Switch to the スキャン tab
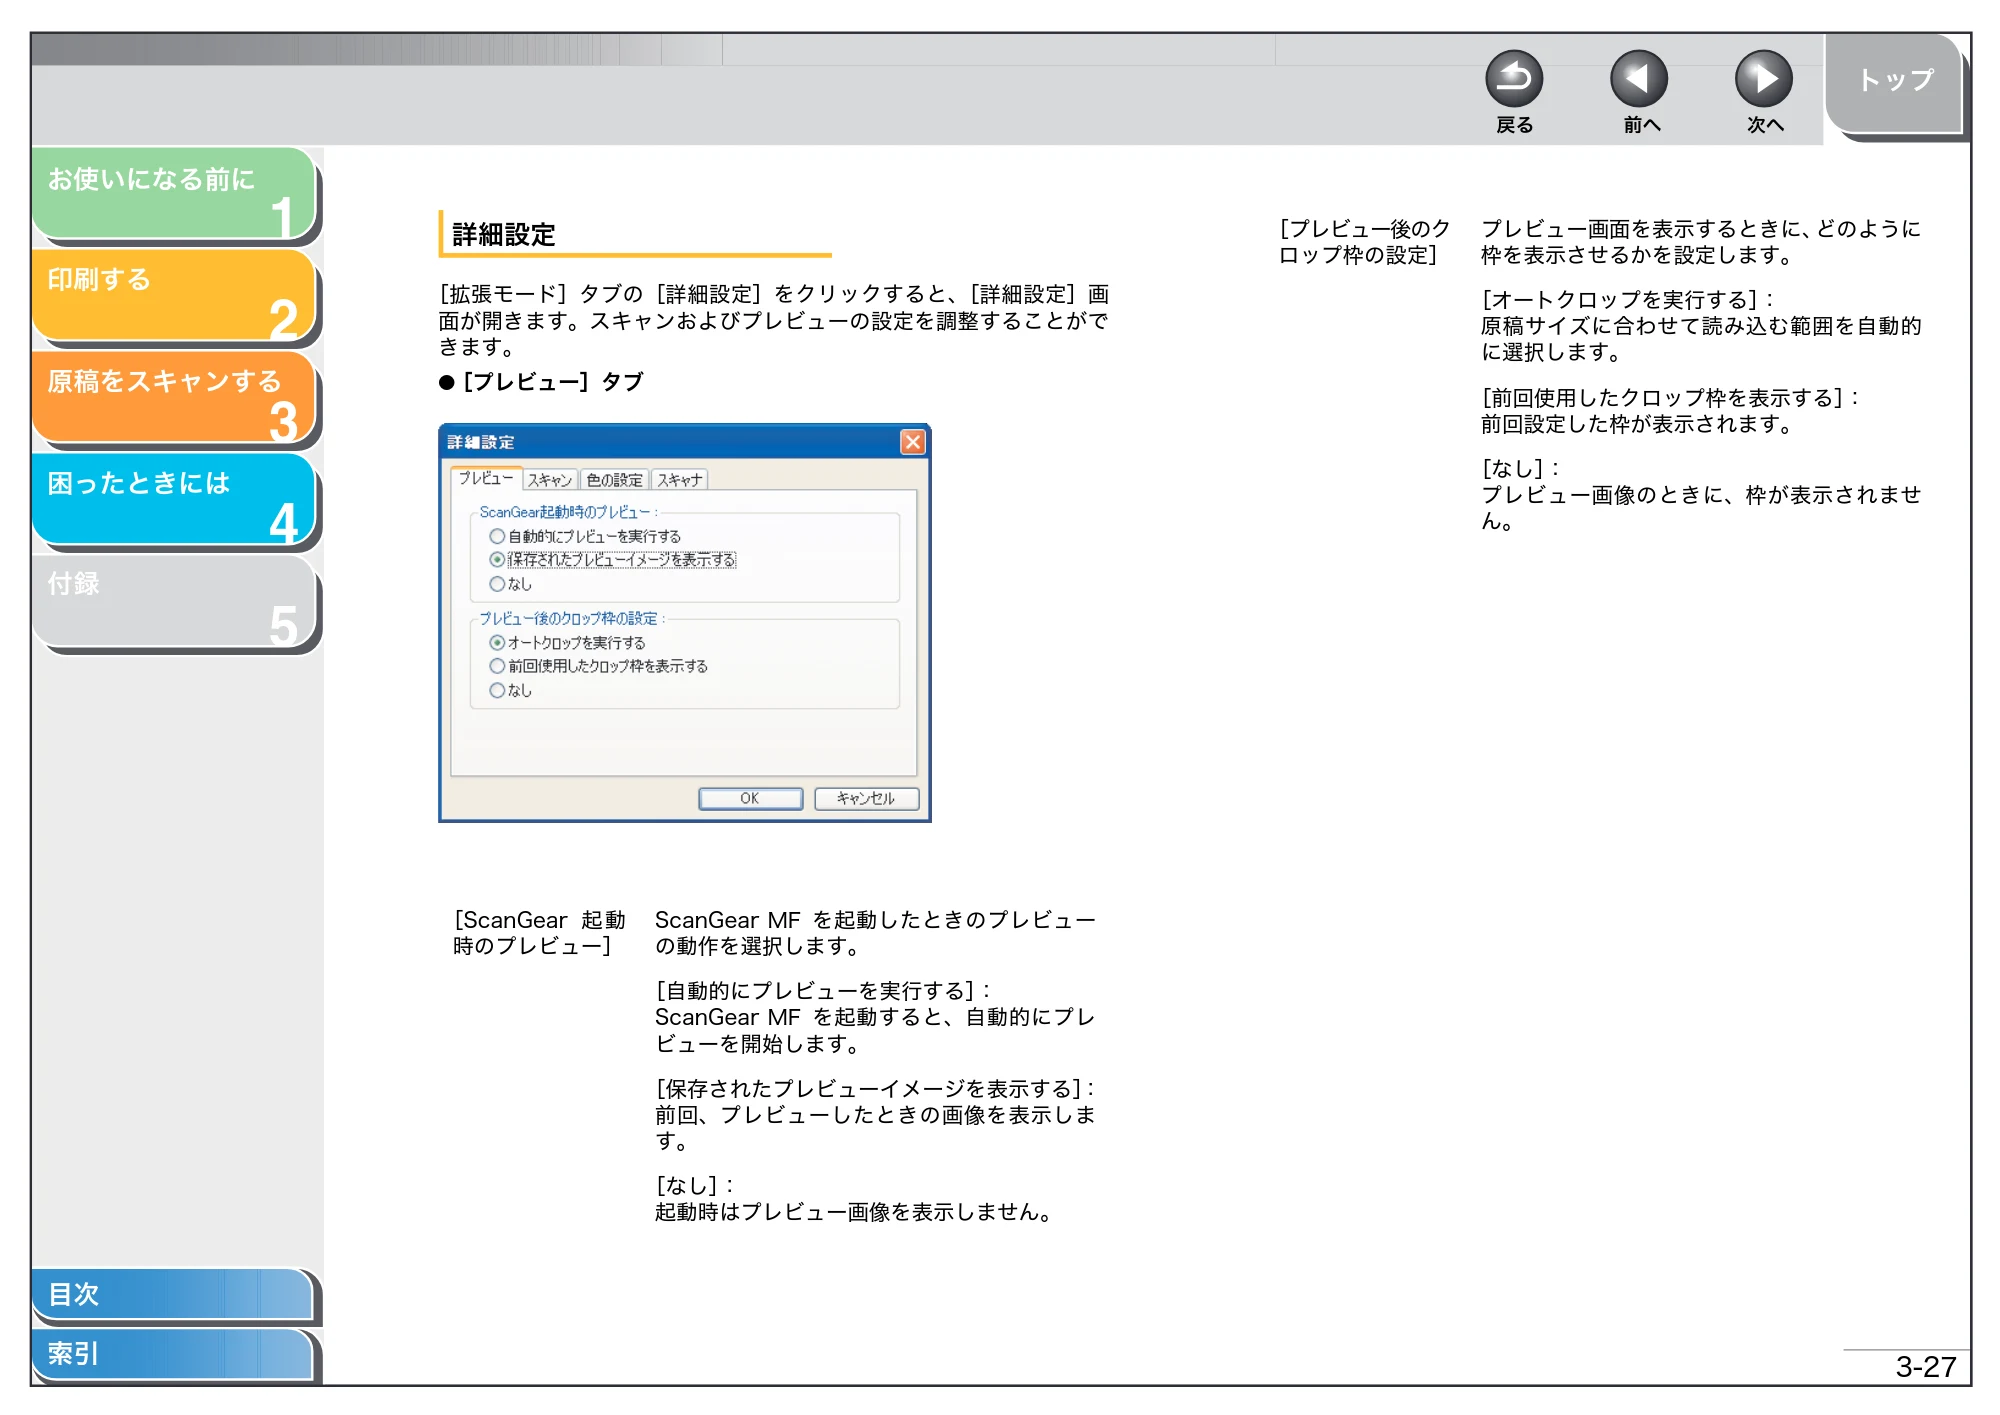Screen dimensions: 2000x1415 click(x=550, y=480)
